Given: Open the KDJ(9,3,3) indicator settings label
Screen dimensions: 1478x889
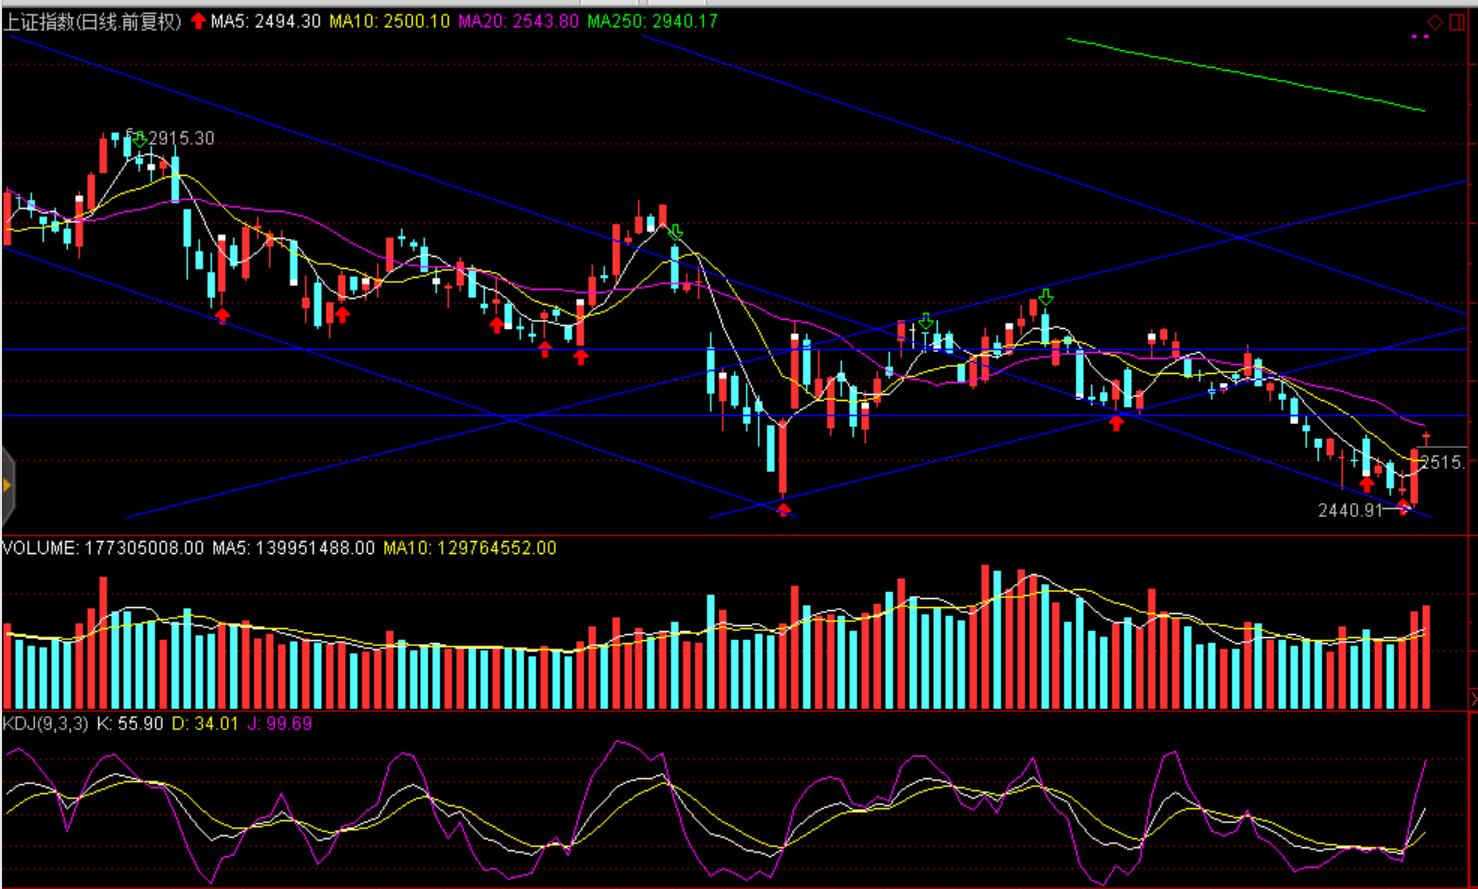Looking at the screenshot, I should tap(45, 723).
